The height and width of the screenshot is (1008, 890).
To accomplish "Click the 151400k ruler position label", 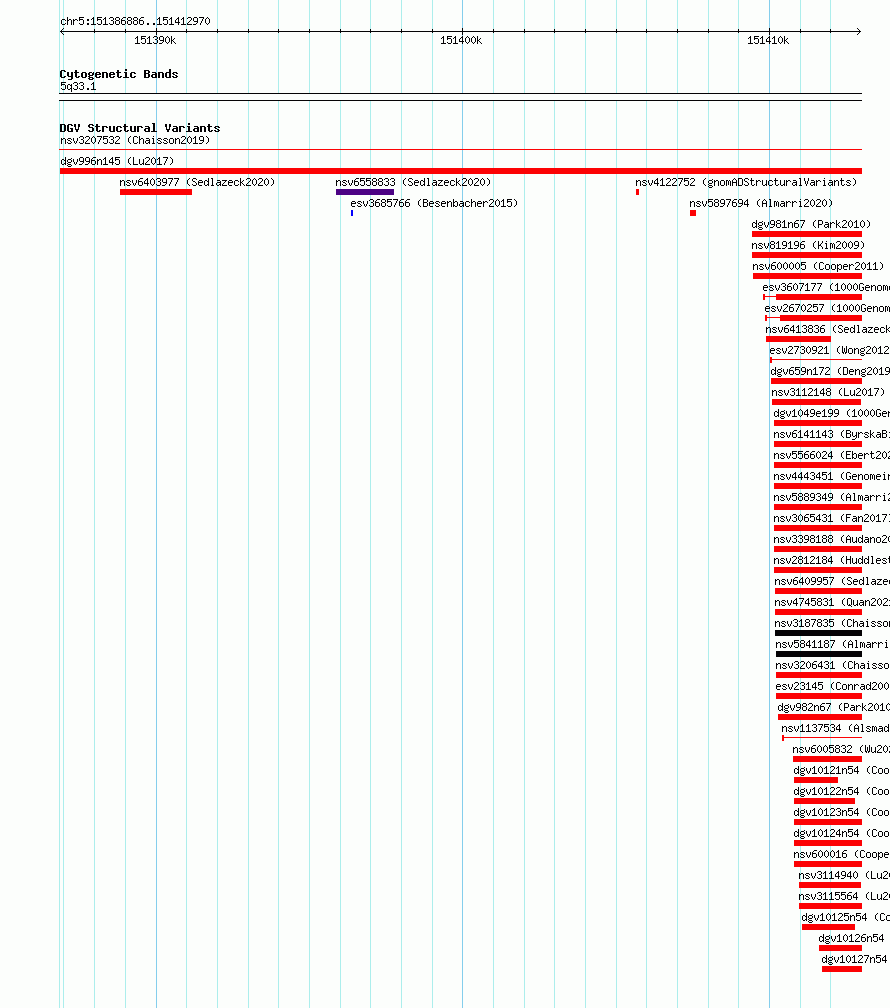I will 461,40.
